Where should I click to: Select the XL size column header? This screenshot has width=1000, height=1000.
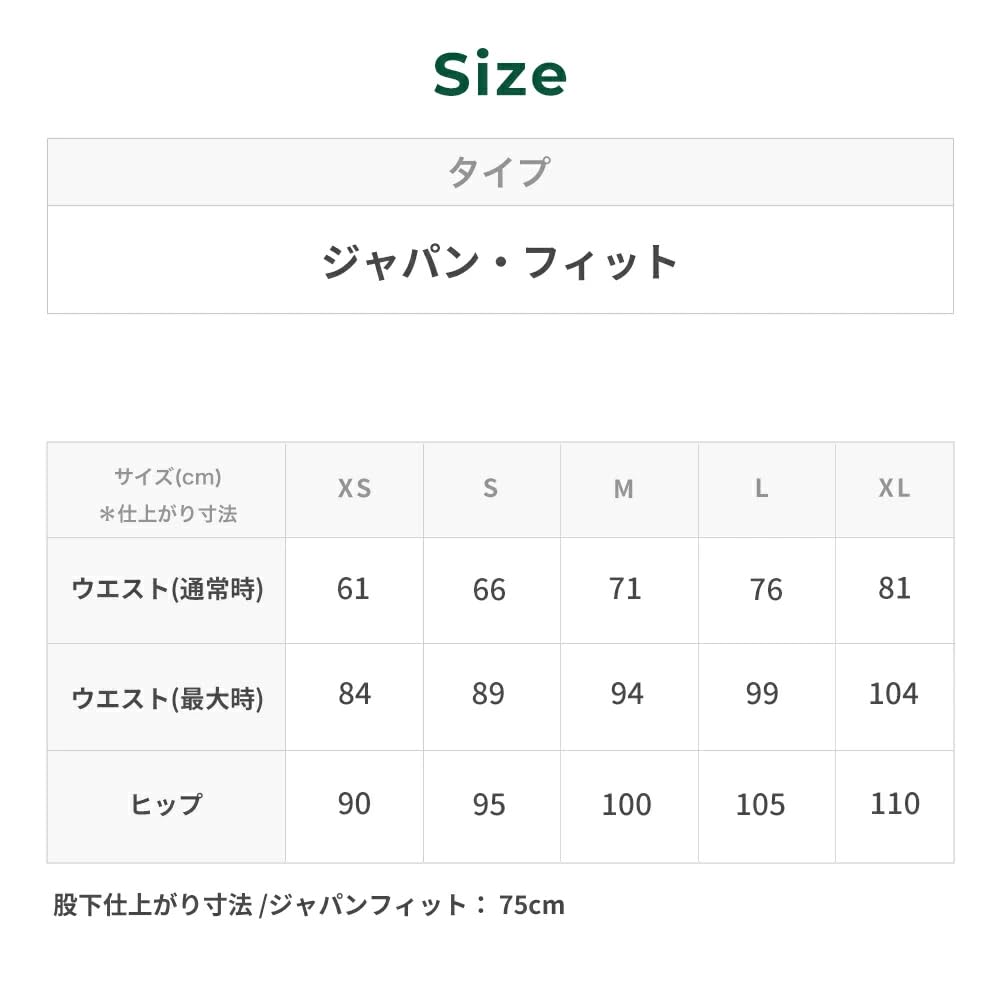(x=894, y=489)
